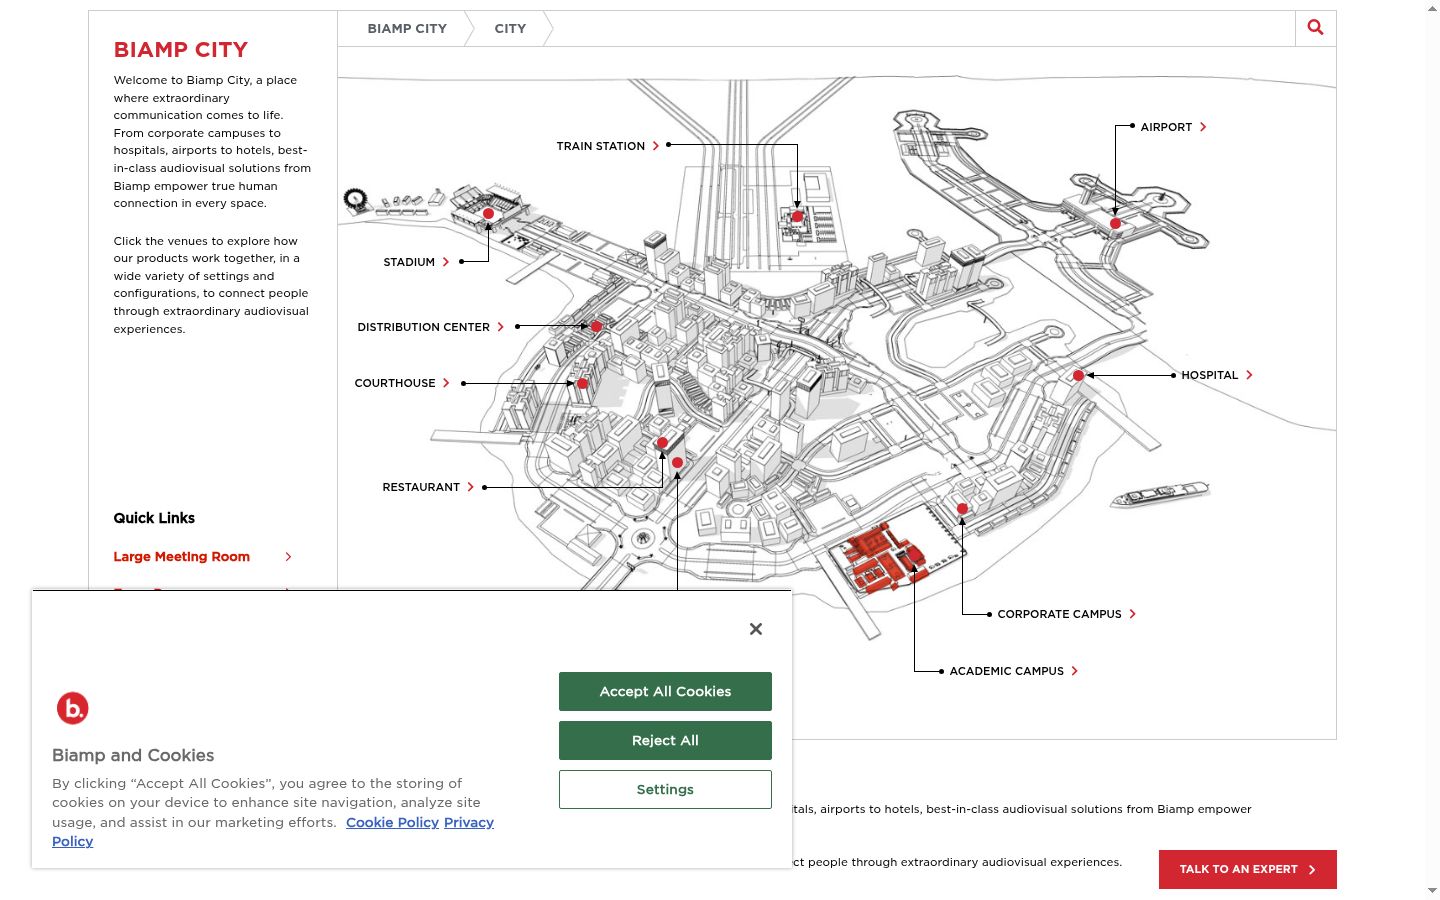Click Talk to an Expert button

coord(1248,869)
